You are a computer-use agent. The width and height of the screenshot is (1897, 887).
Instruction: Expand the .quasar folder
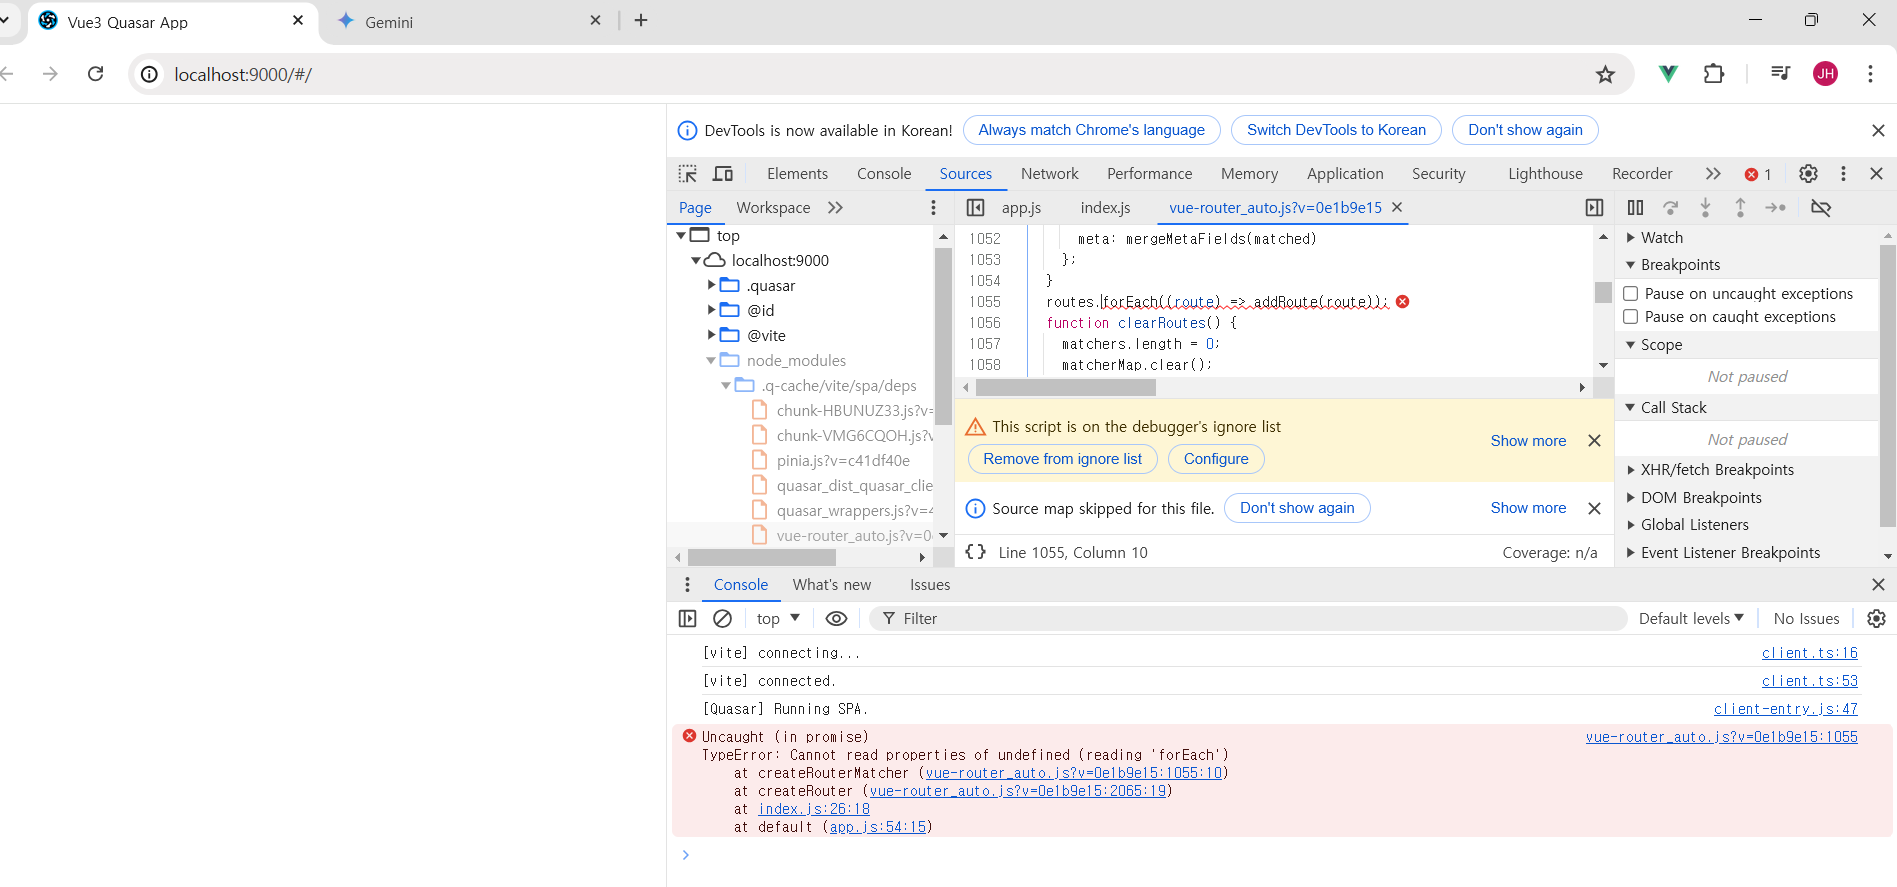[x=712, y=286]
